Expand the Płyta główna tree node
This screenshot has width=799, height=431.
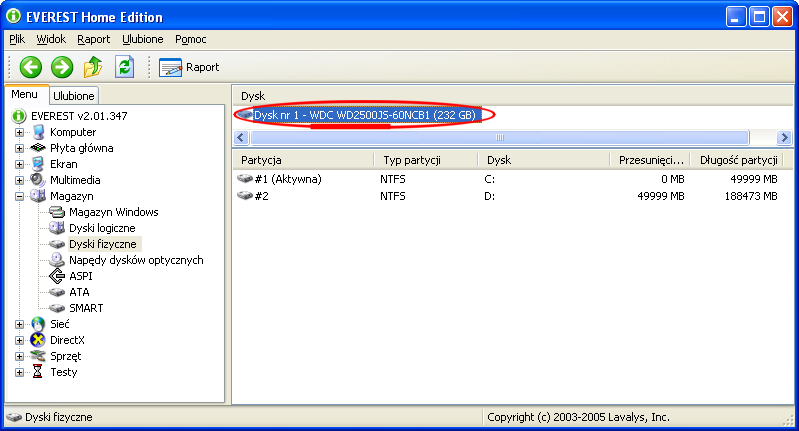(19, 148)
